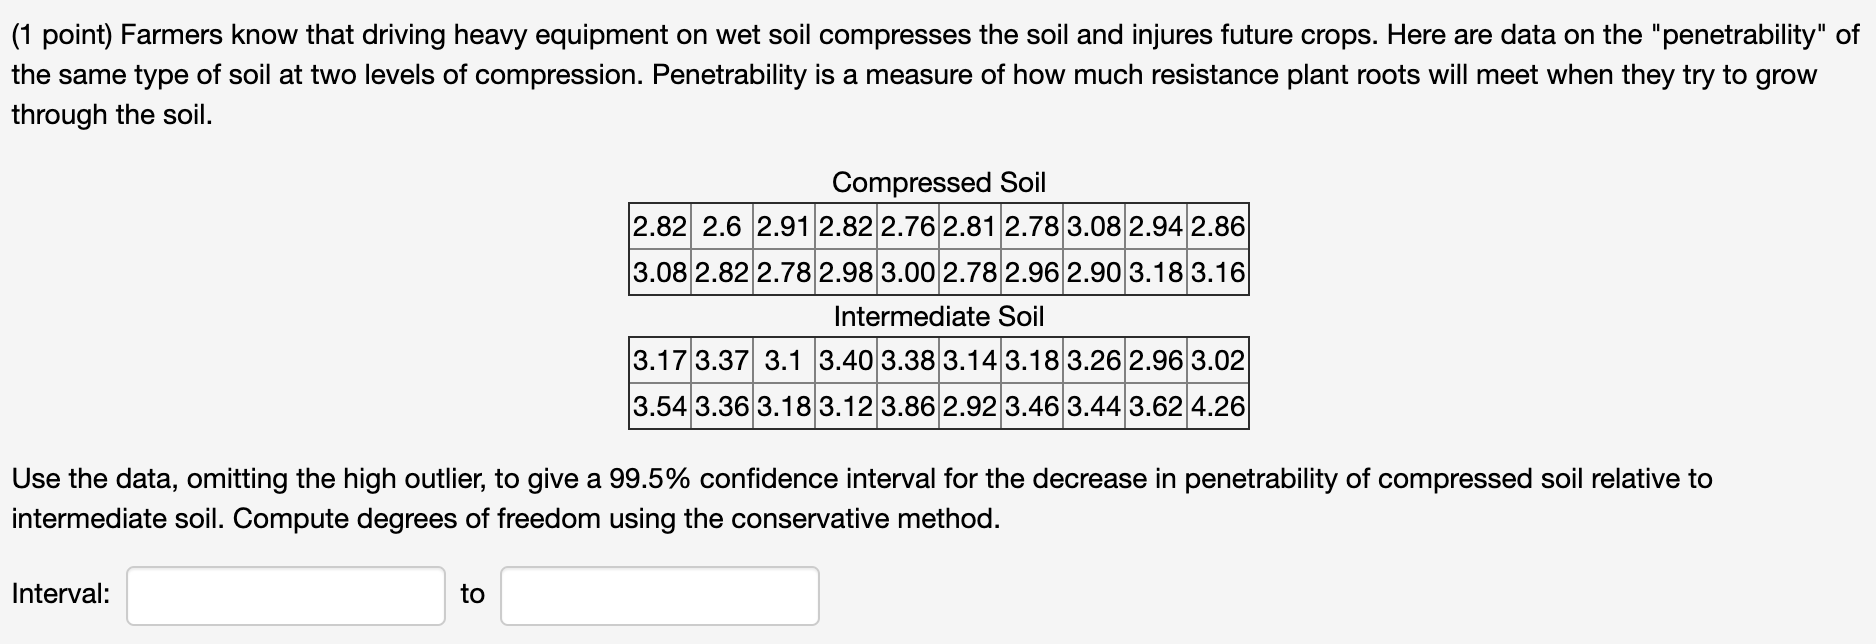
Task: Select the 2.98 value in Compressed Soil
Action: (x=846, y=272)
